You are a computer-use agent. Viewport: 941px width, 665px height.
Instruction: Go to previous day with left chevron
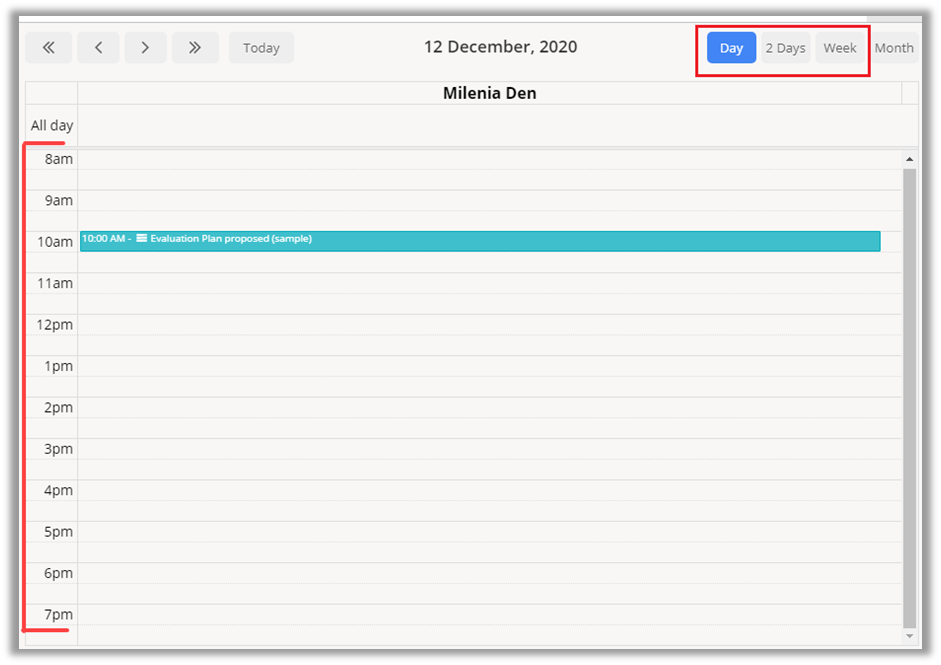[98, 48]
